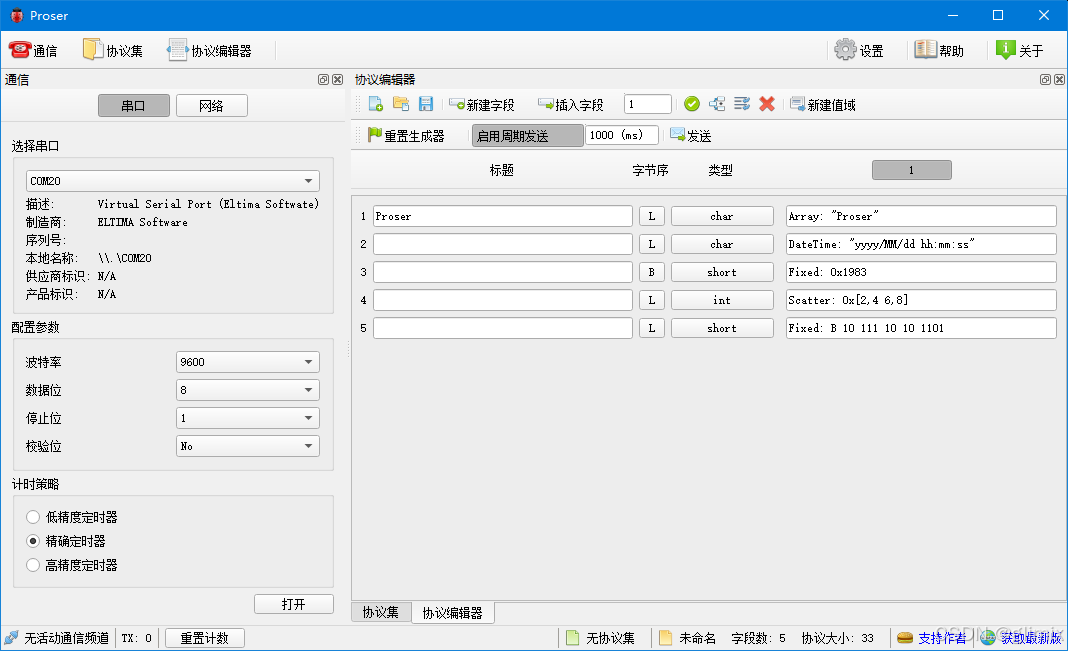Toggle byte order L for row 2
The width and height of the screenshot is (1068, 651).
coord(652,244)
